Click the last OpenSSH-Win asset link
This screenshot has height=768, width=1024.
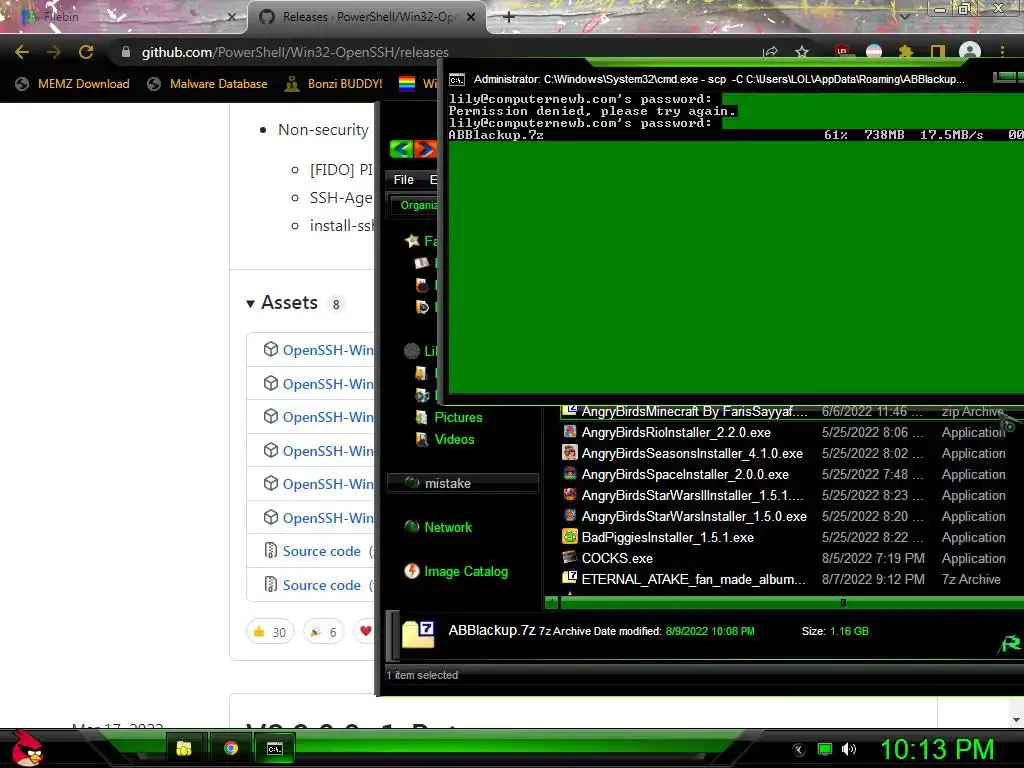click(328, 518)
